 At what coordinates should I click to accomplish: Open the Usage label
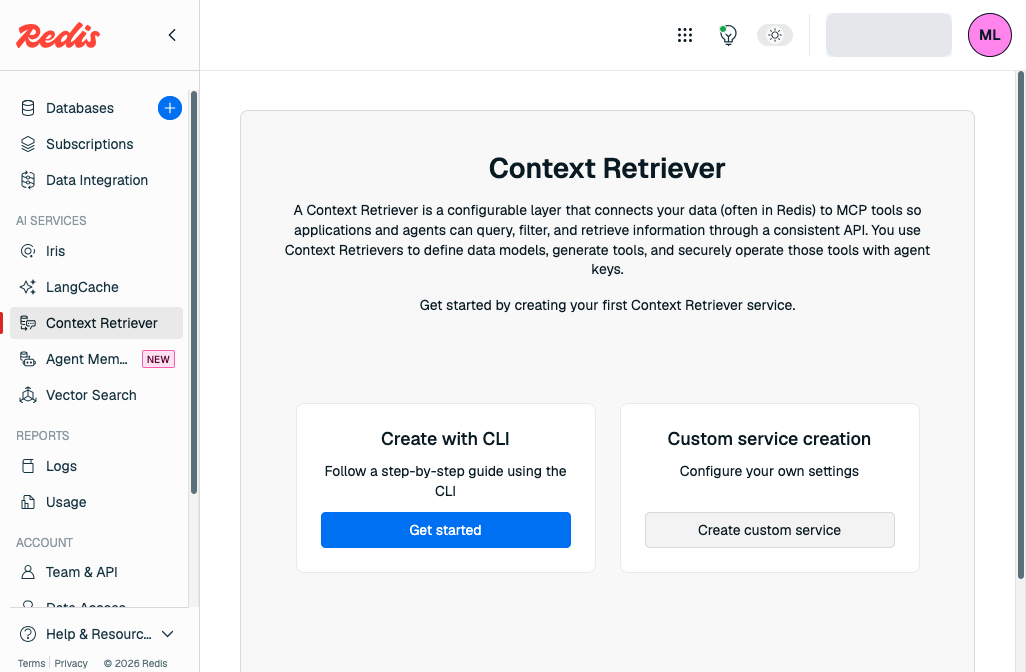click(66, 502)
